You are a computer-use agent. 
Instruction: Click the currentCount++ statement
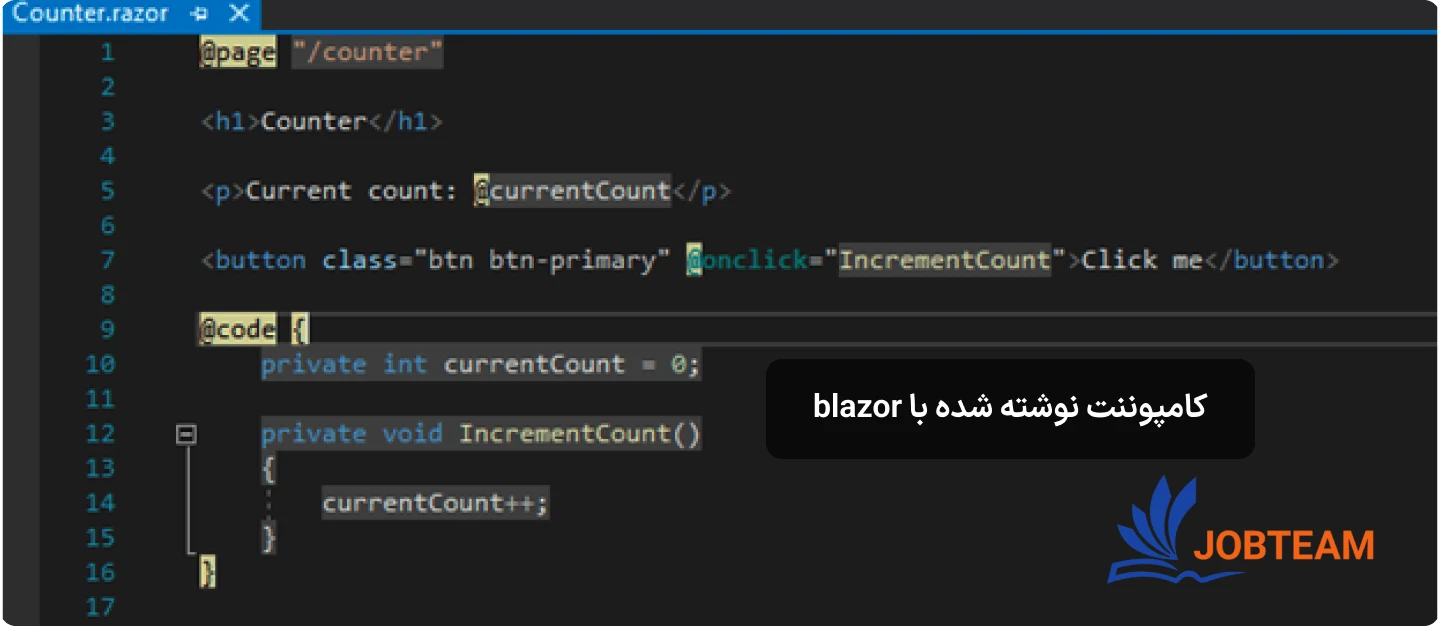pos(435,503)
